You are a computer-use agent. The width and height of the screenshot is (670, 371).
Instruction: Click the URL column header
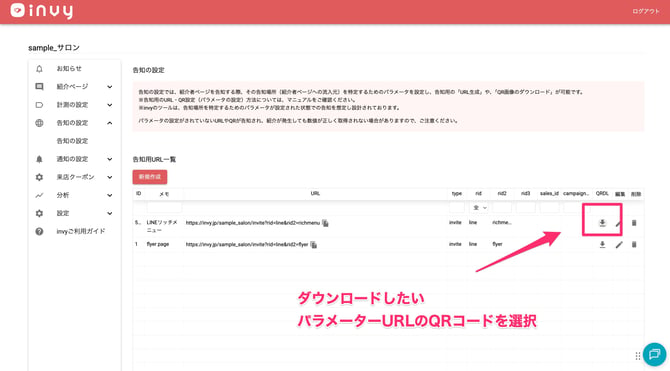pyautogui.click(x=315, y=194)
